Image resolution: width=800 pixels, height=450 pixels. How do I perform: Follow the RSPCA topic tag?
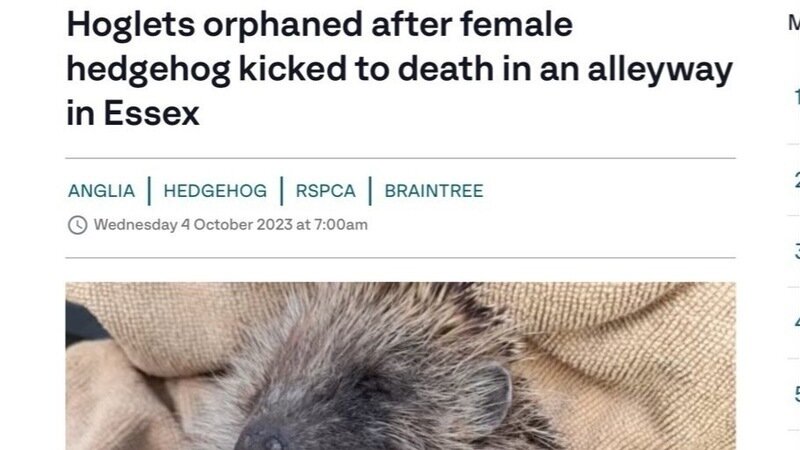[x=326, y=191]
